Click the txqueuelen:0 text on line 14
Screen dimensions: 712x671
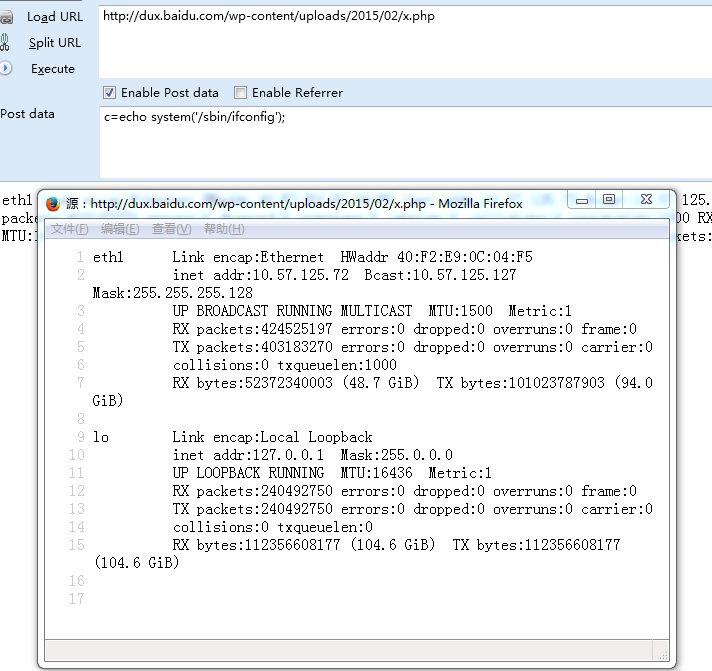click(325, 527)
